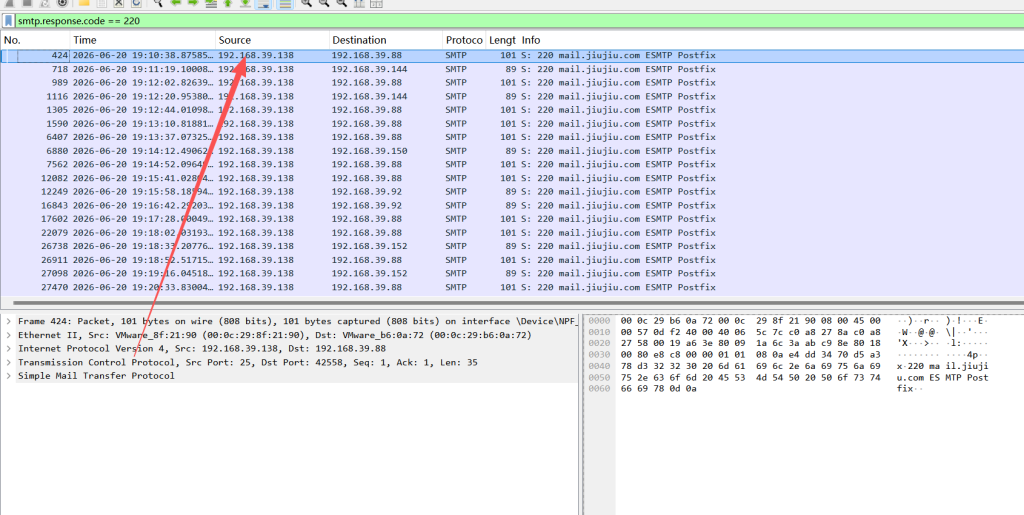The height and width of the screenshot is (515, 1024).
Task: Sort by the No. column header
Action: tap(35, 40)
